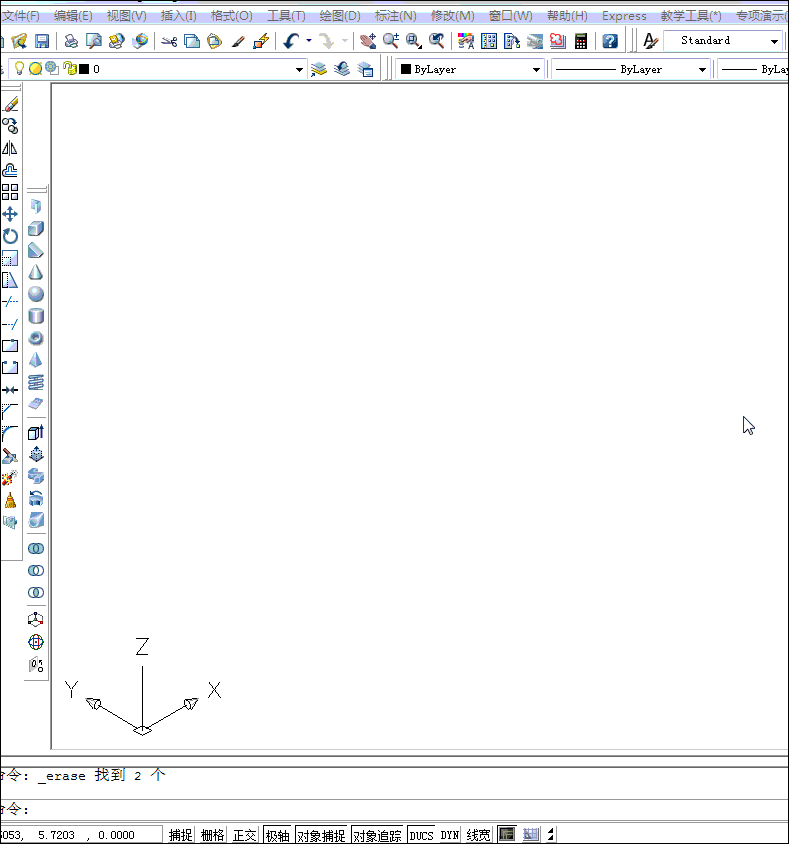Select the Extend tool

(10, 324)
